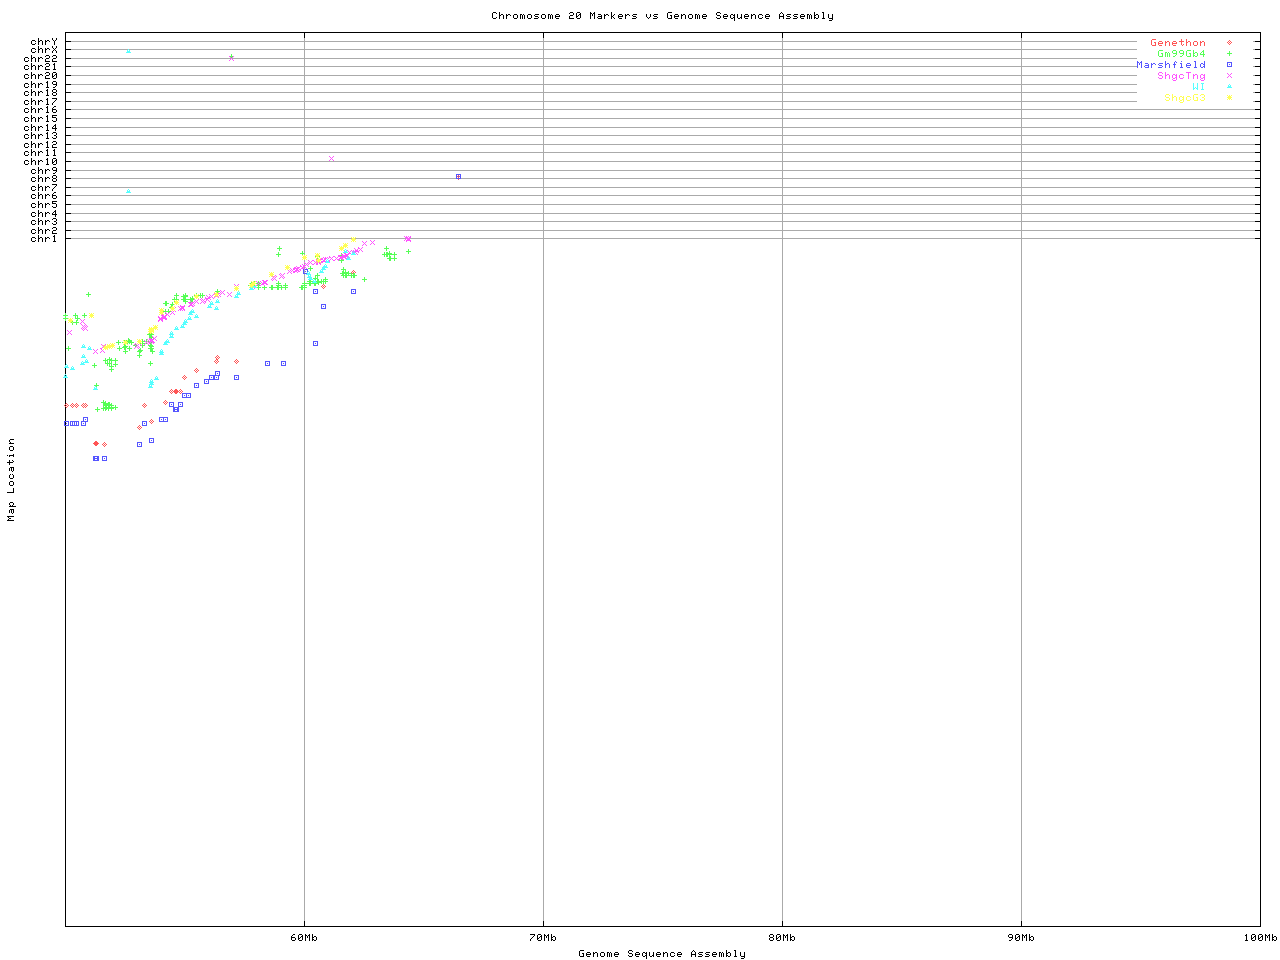Select the Genethon legend label

(1177, 43)
